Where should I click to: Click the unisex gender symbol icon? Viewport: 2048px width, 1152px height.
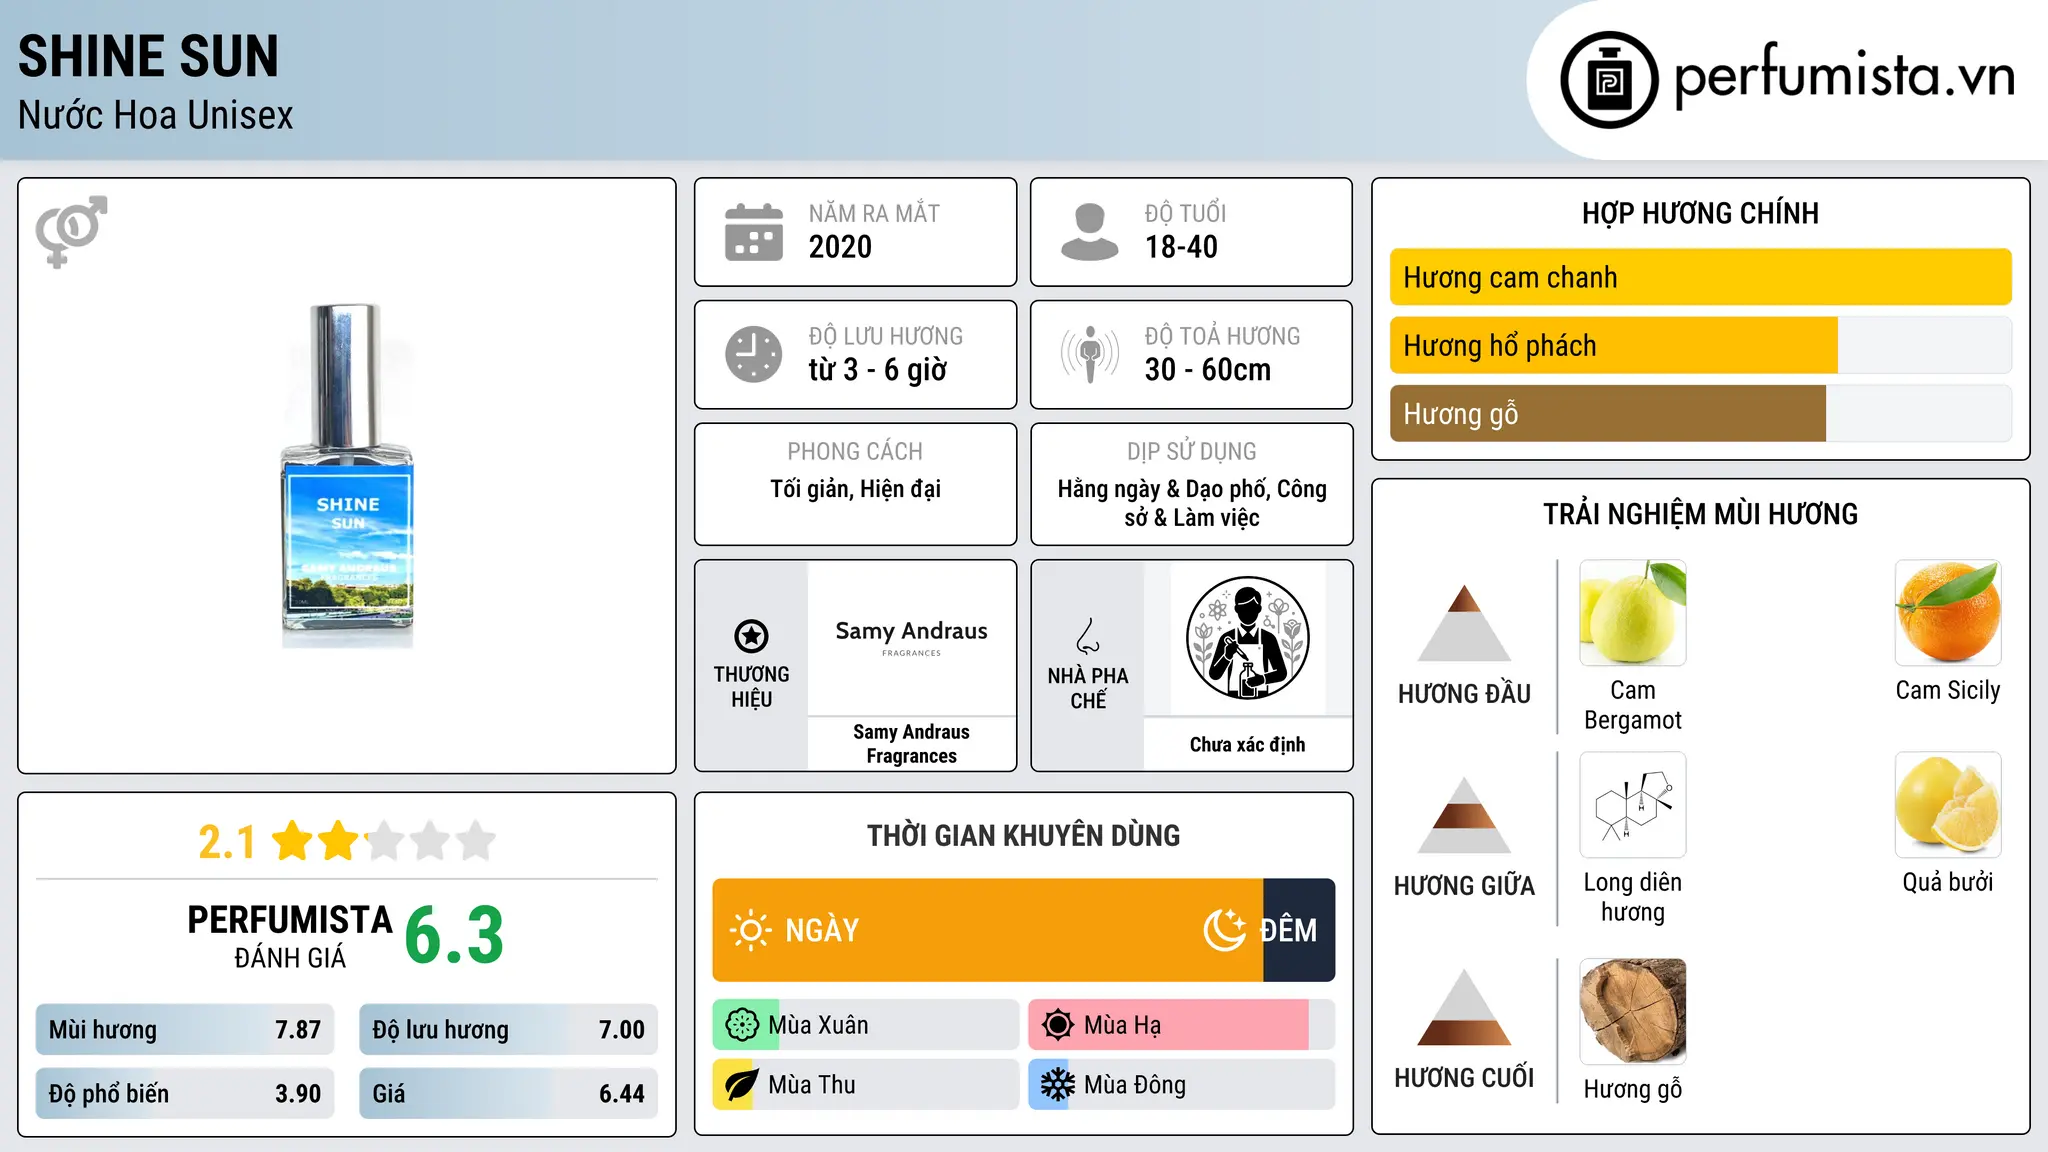pyautogui.click(x=71, y=231)
